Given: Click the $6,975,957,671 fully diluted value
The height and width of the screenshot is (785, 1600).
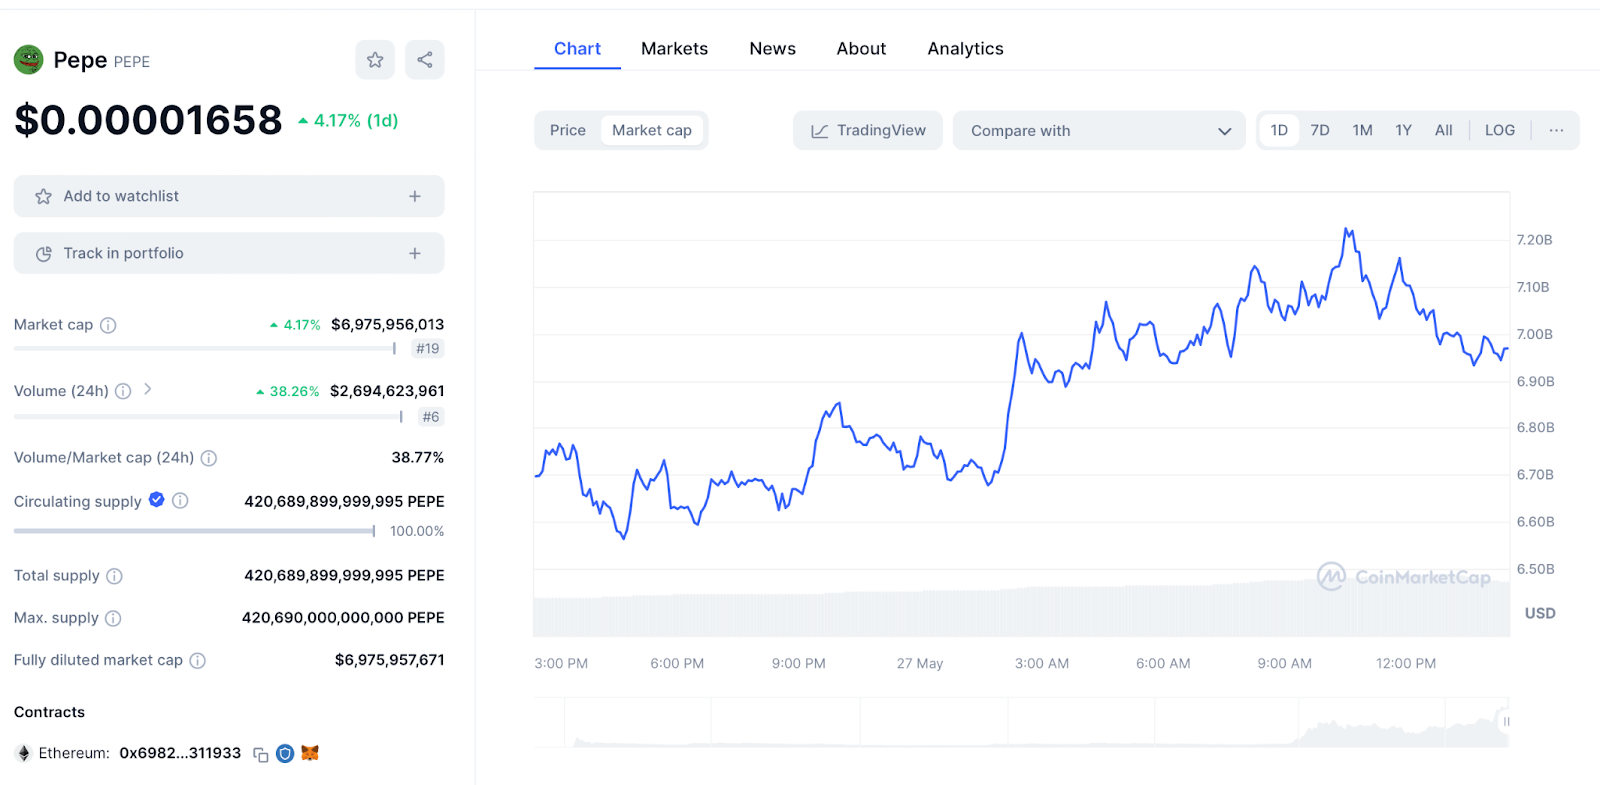Looking at the screenshot, I should click(390, 660).
